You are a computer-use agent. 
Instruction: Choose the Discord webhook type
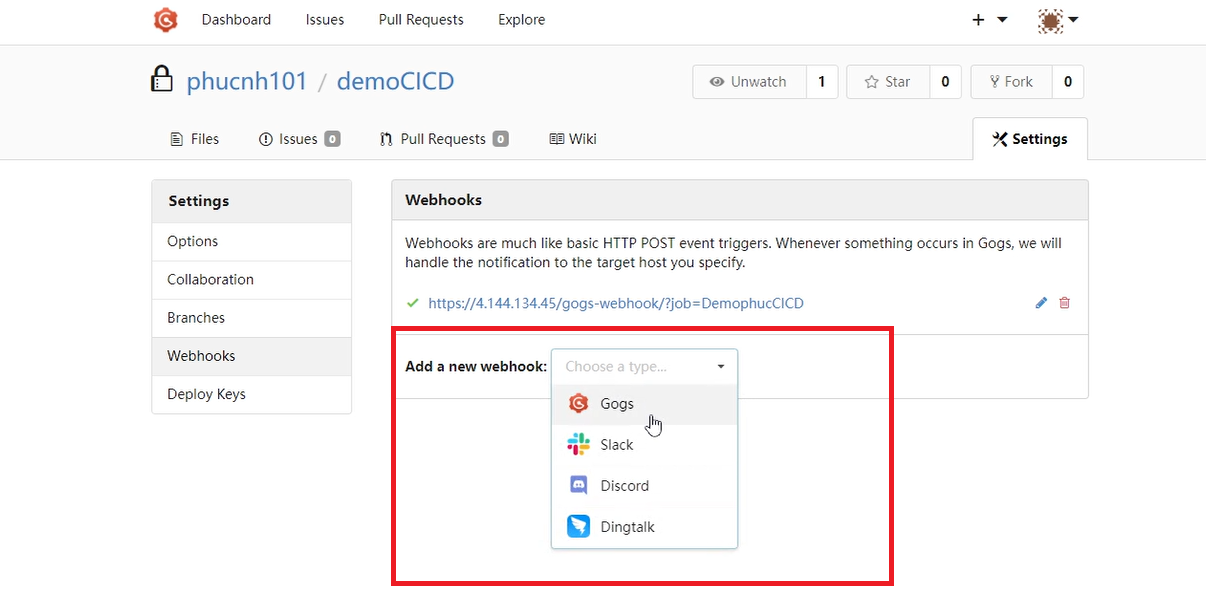pyautogui.click(x=644, y=486)
